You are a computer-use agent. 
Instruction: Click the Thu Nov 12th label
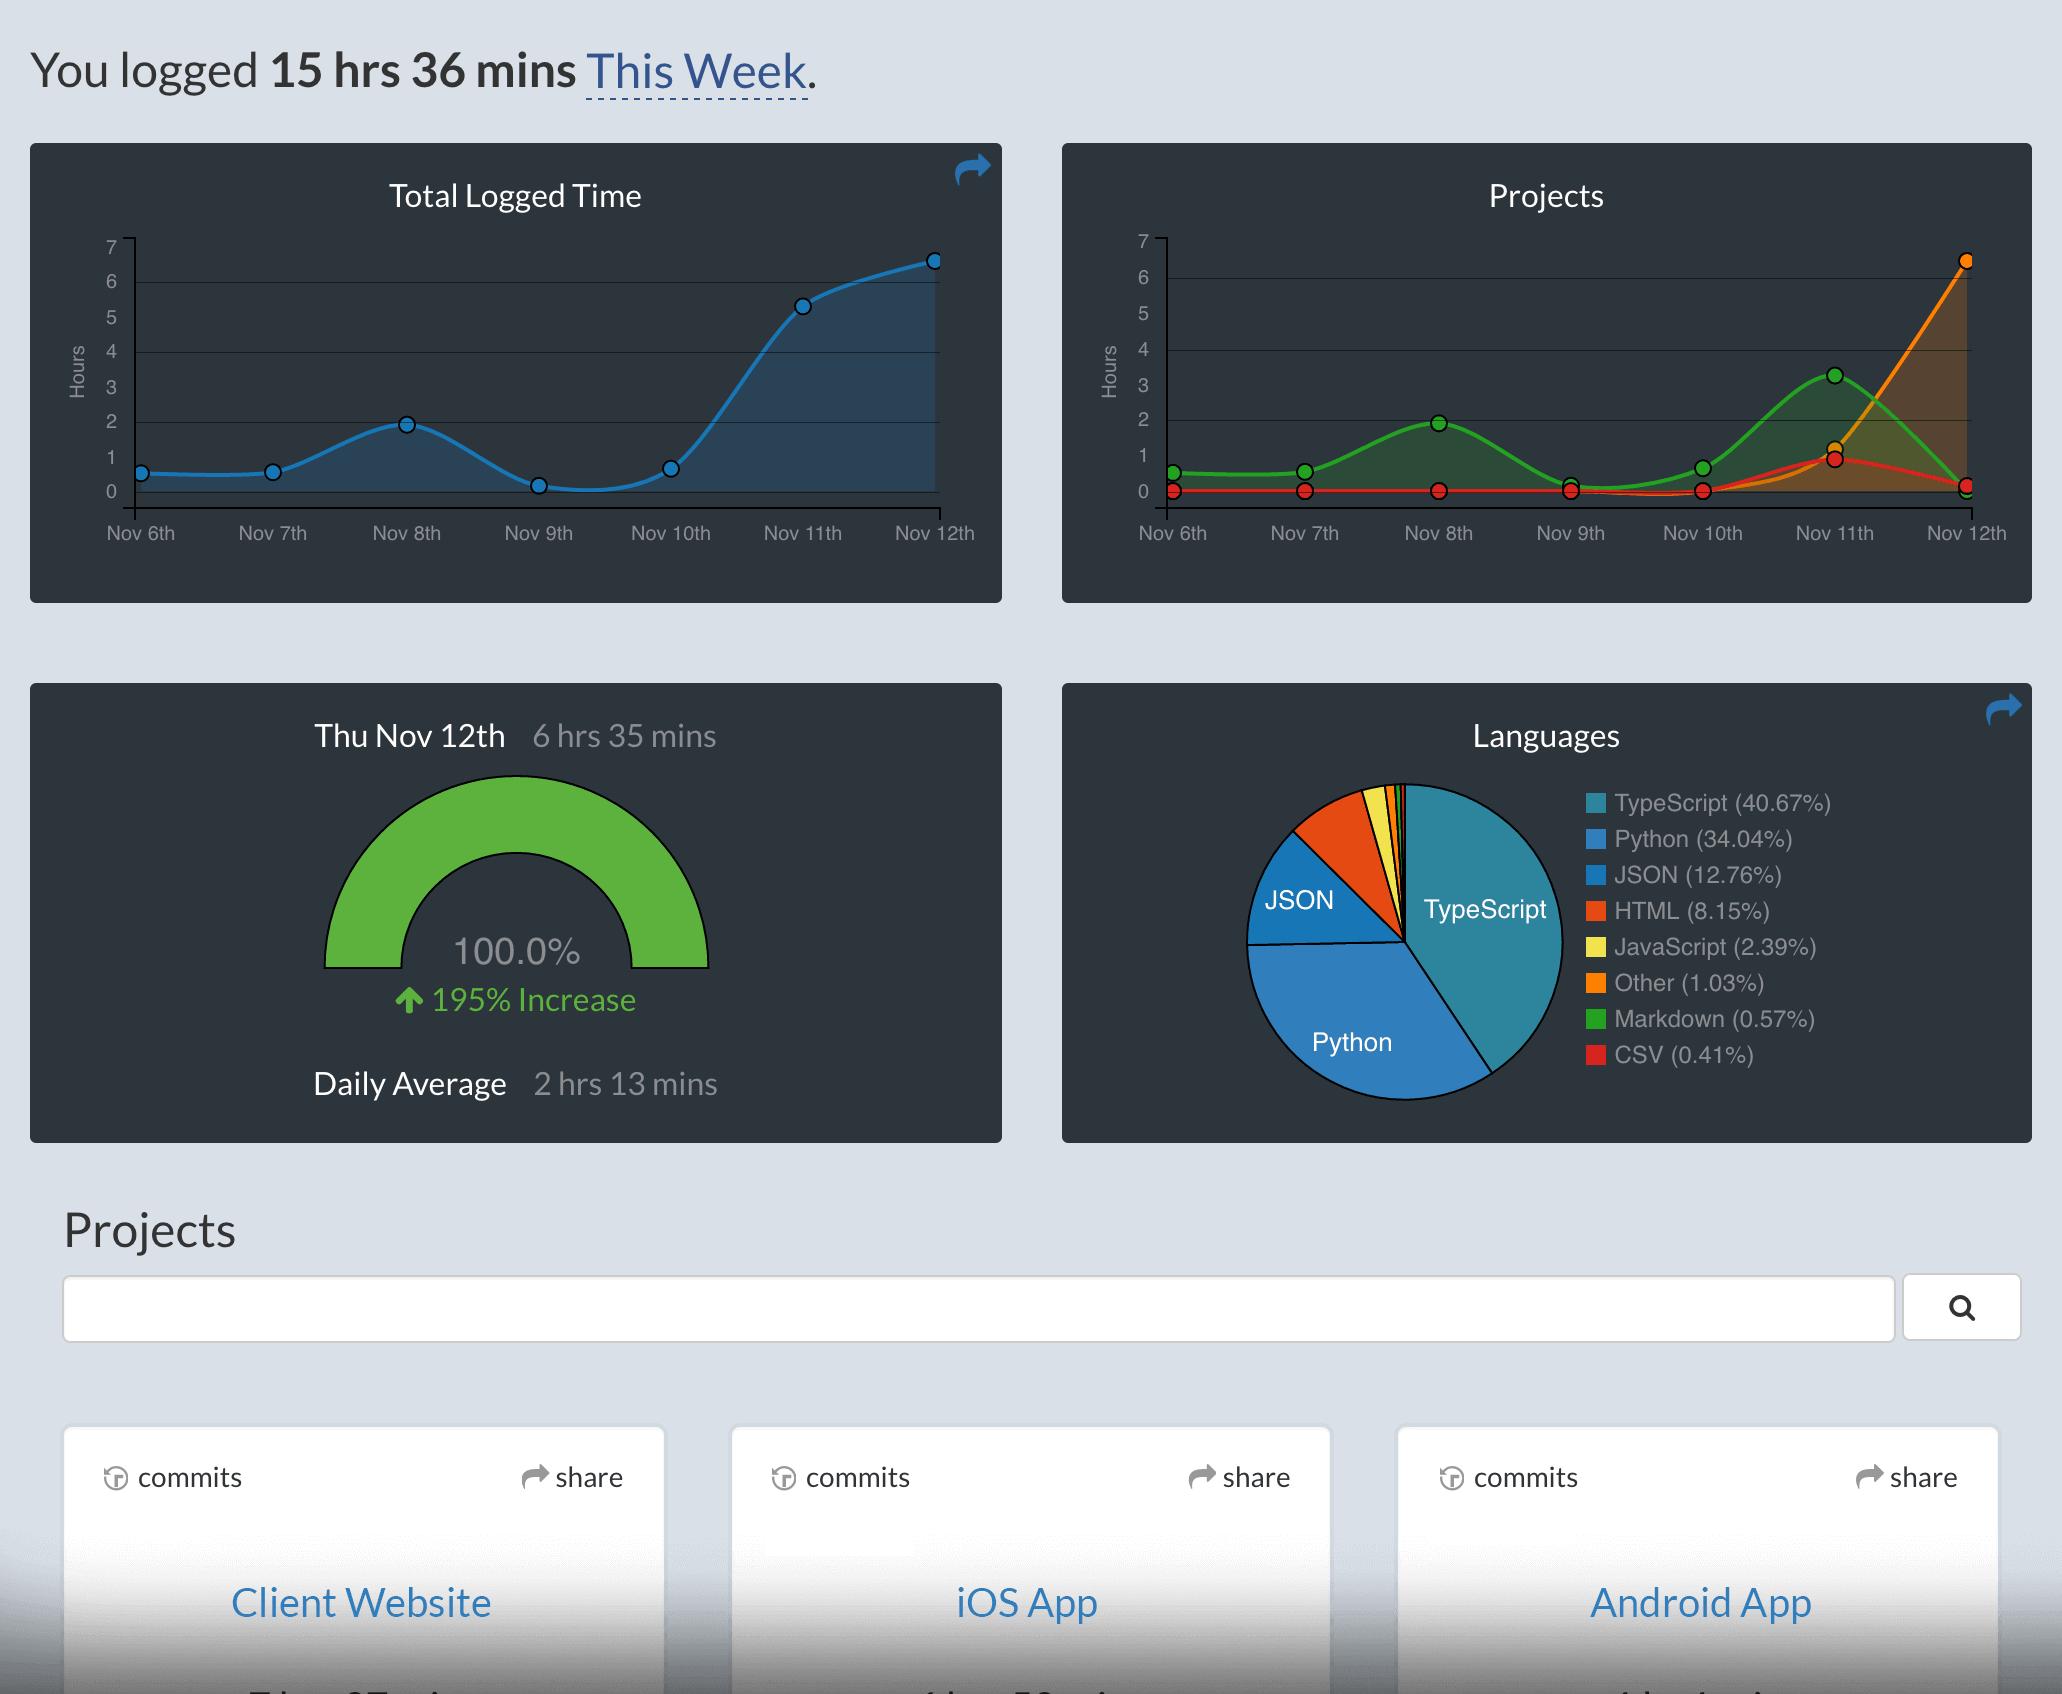(x=409, y=736)
